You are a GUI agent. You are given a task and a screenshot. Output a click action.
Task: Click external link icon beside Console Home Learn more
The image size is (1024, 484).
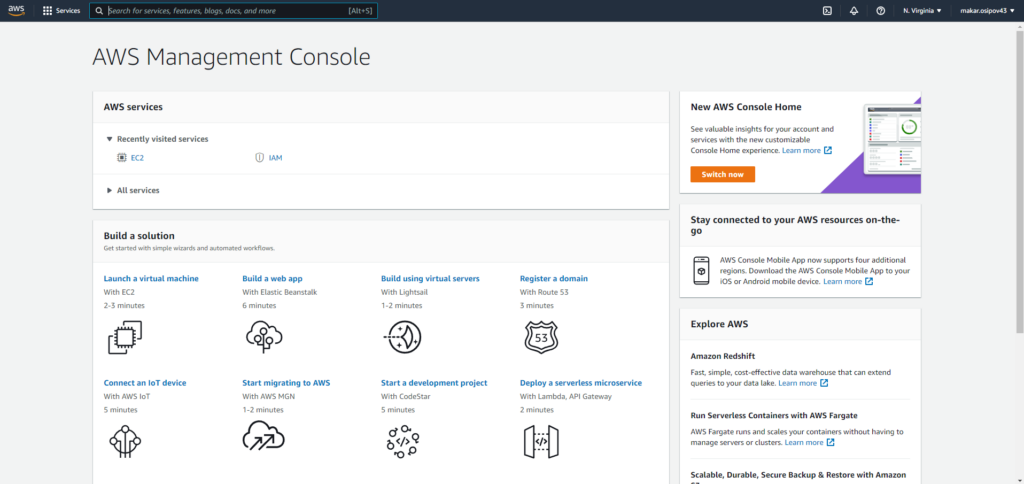click(827, 150)
